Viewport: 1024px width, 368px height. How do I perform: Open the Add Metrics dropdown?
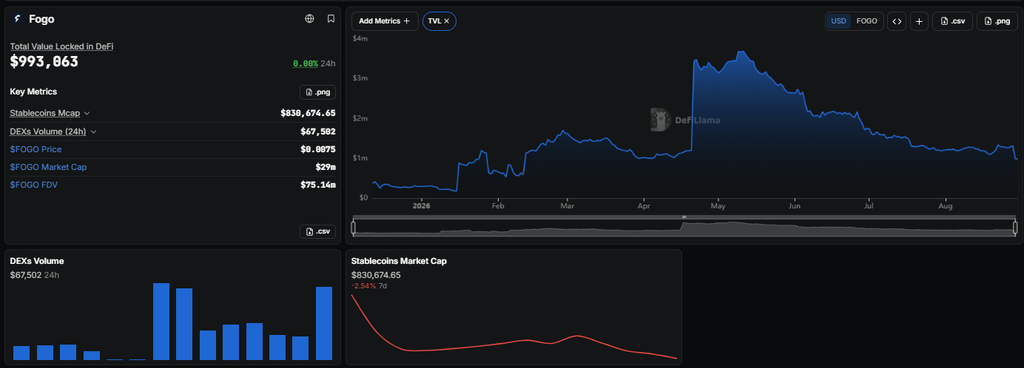point(385,22)
